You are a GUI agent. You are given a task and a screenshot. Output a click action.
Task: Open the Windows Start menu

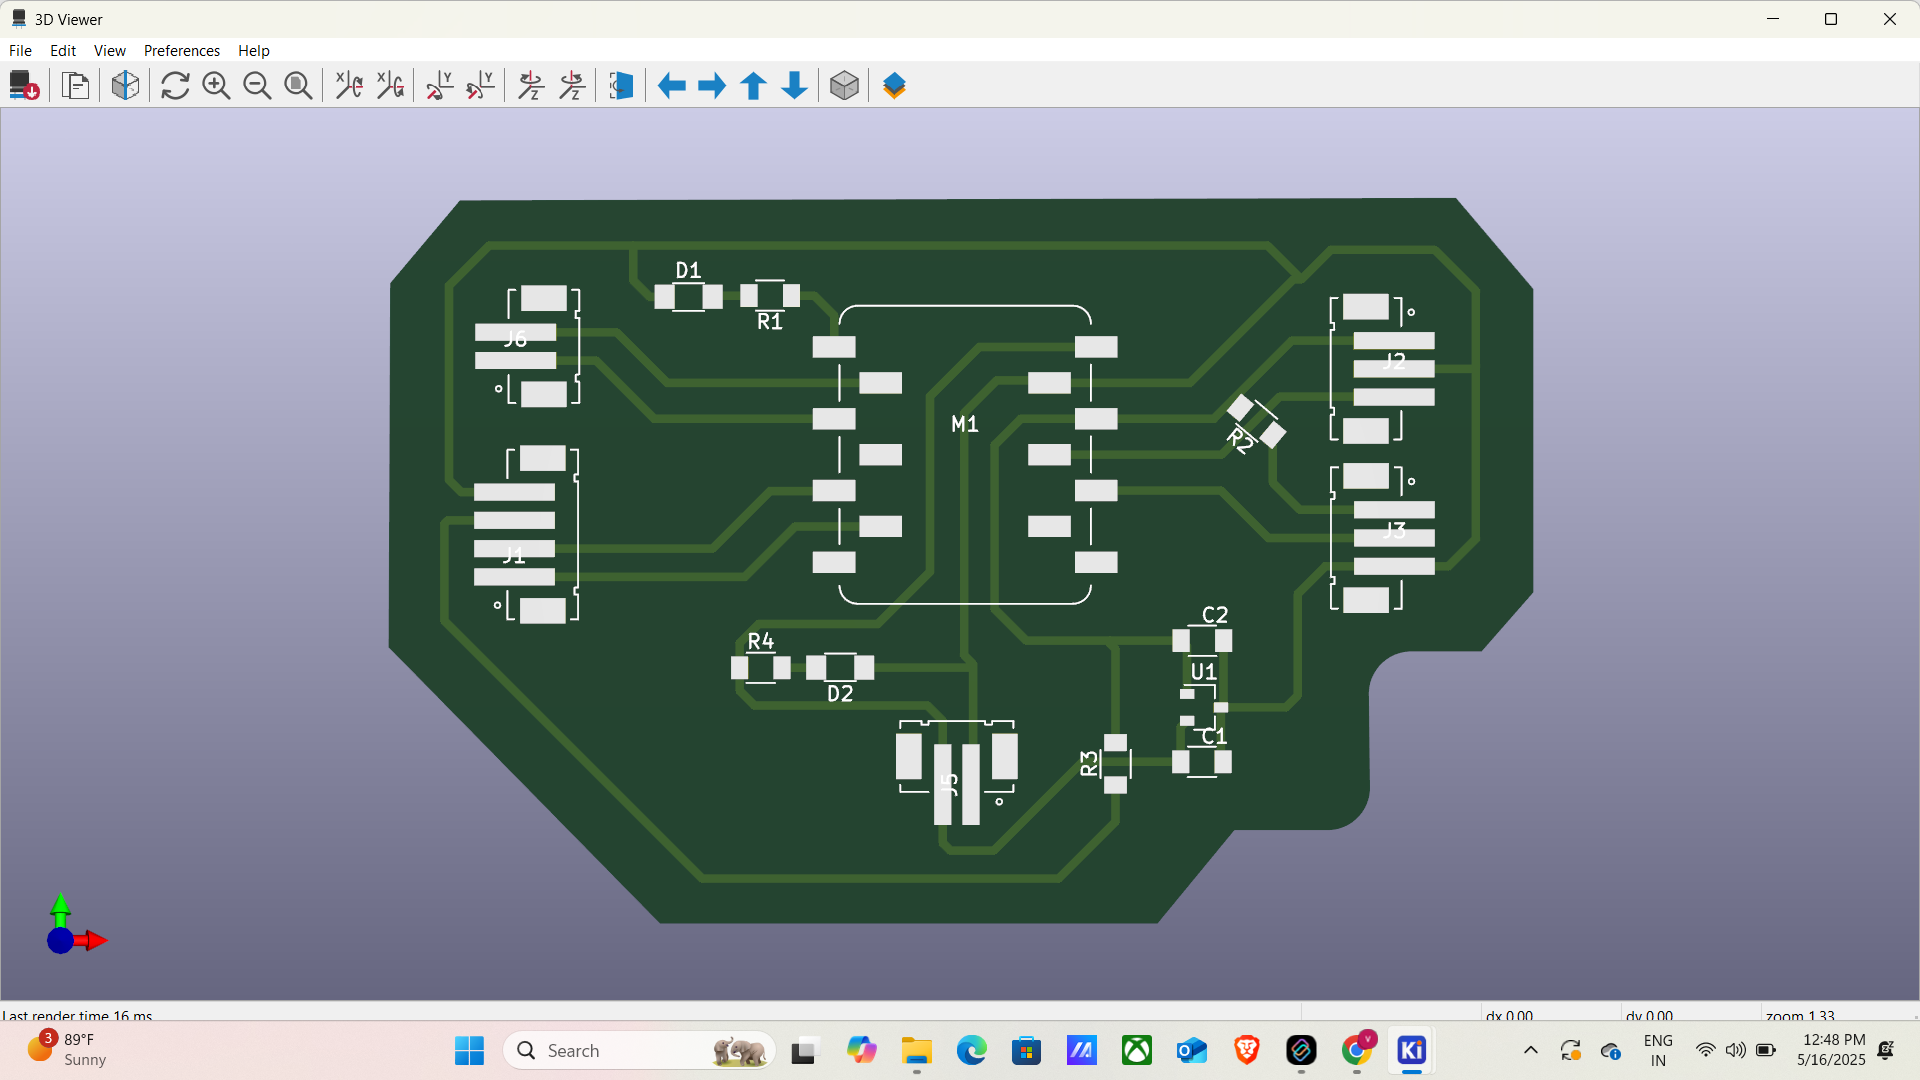tap(469, 1051)
